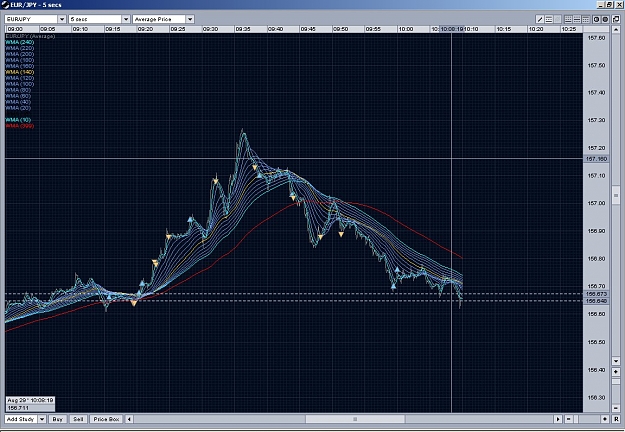Restore down the EUR/JPY window
The width and height of the screenshot is (625, 432).
tap(609, 5)
